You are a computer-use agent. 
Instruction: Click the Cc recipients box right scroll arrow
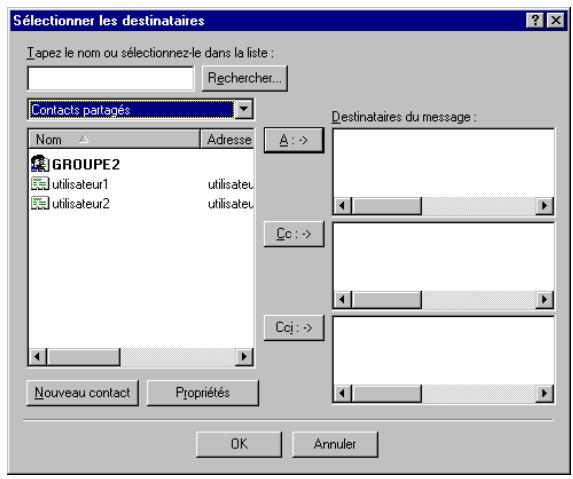[x=544, y=300]
